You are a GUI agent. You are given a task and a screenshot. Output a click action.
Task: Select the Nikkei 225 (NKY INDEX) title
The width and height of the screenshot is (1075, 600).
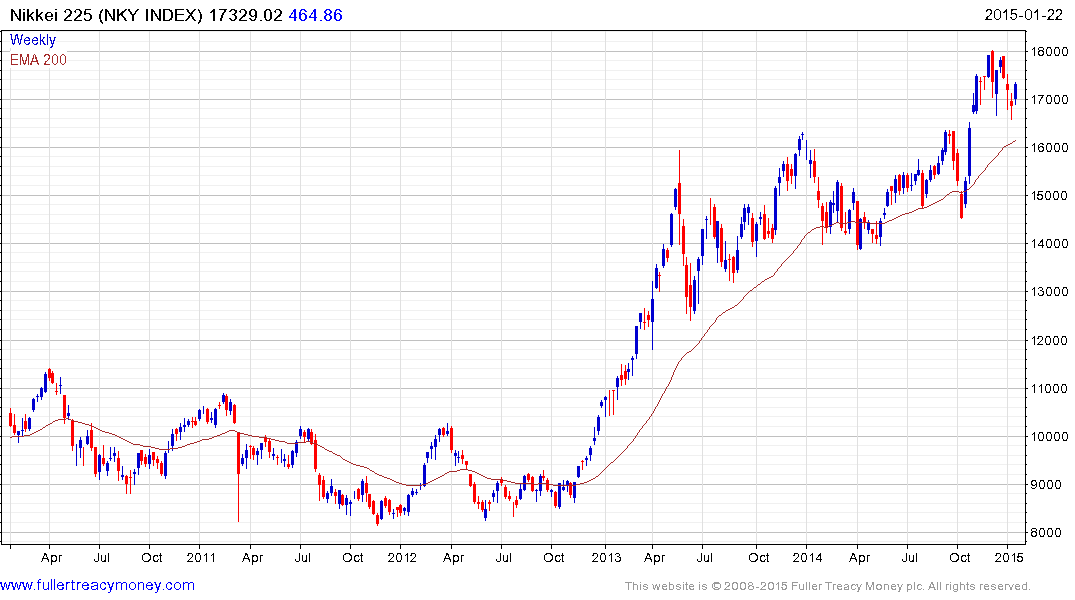click(x=106, y=15)
